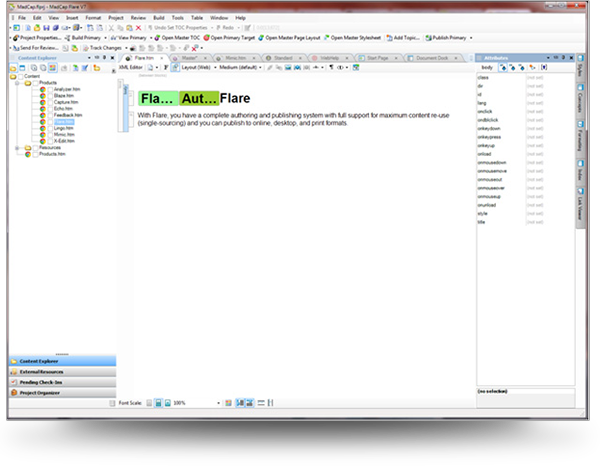The image size is (600, 466).
Task: Click the split view window icon in Content Explorer
Action: (x=22, y=68)
